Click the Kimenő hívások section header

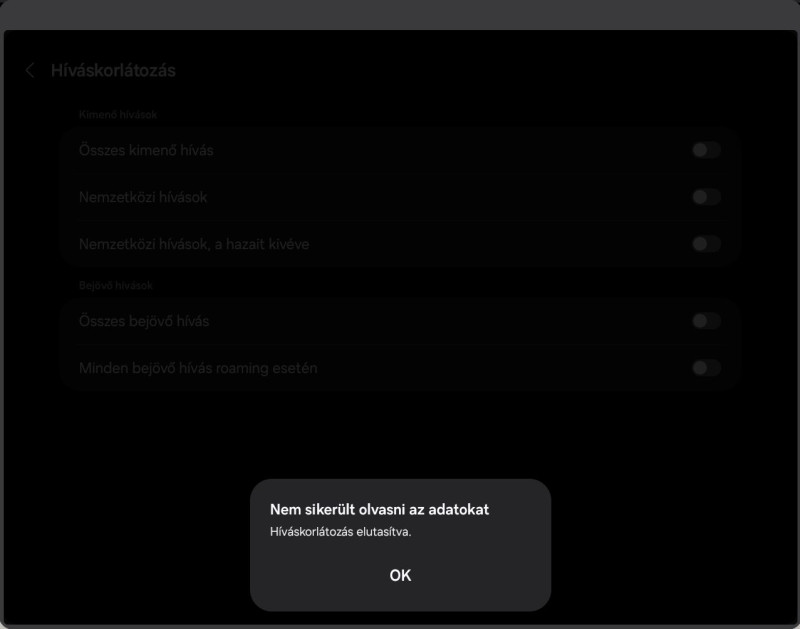(118, 115)
